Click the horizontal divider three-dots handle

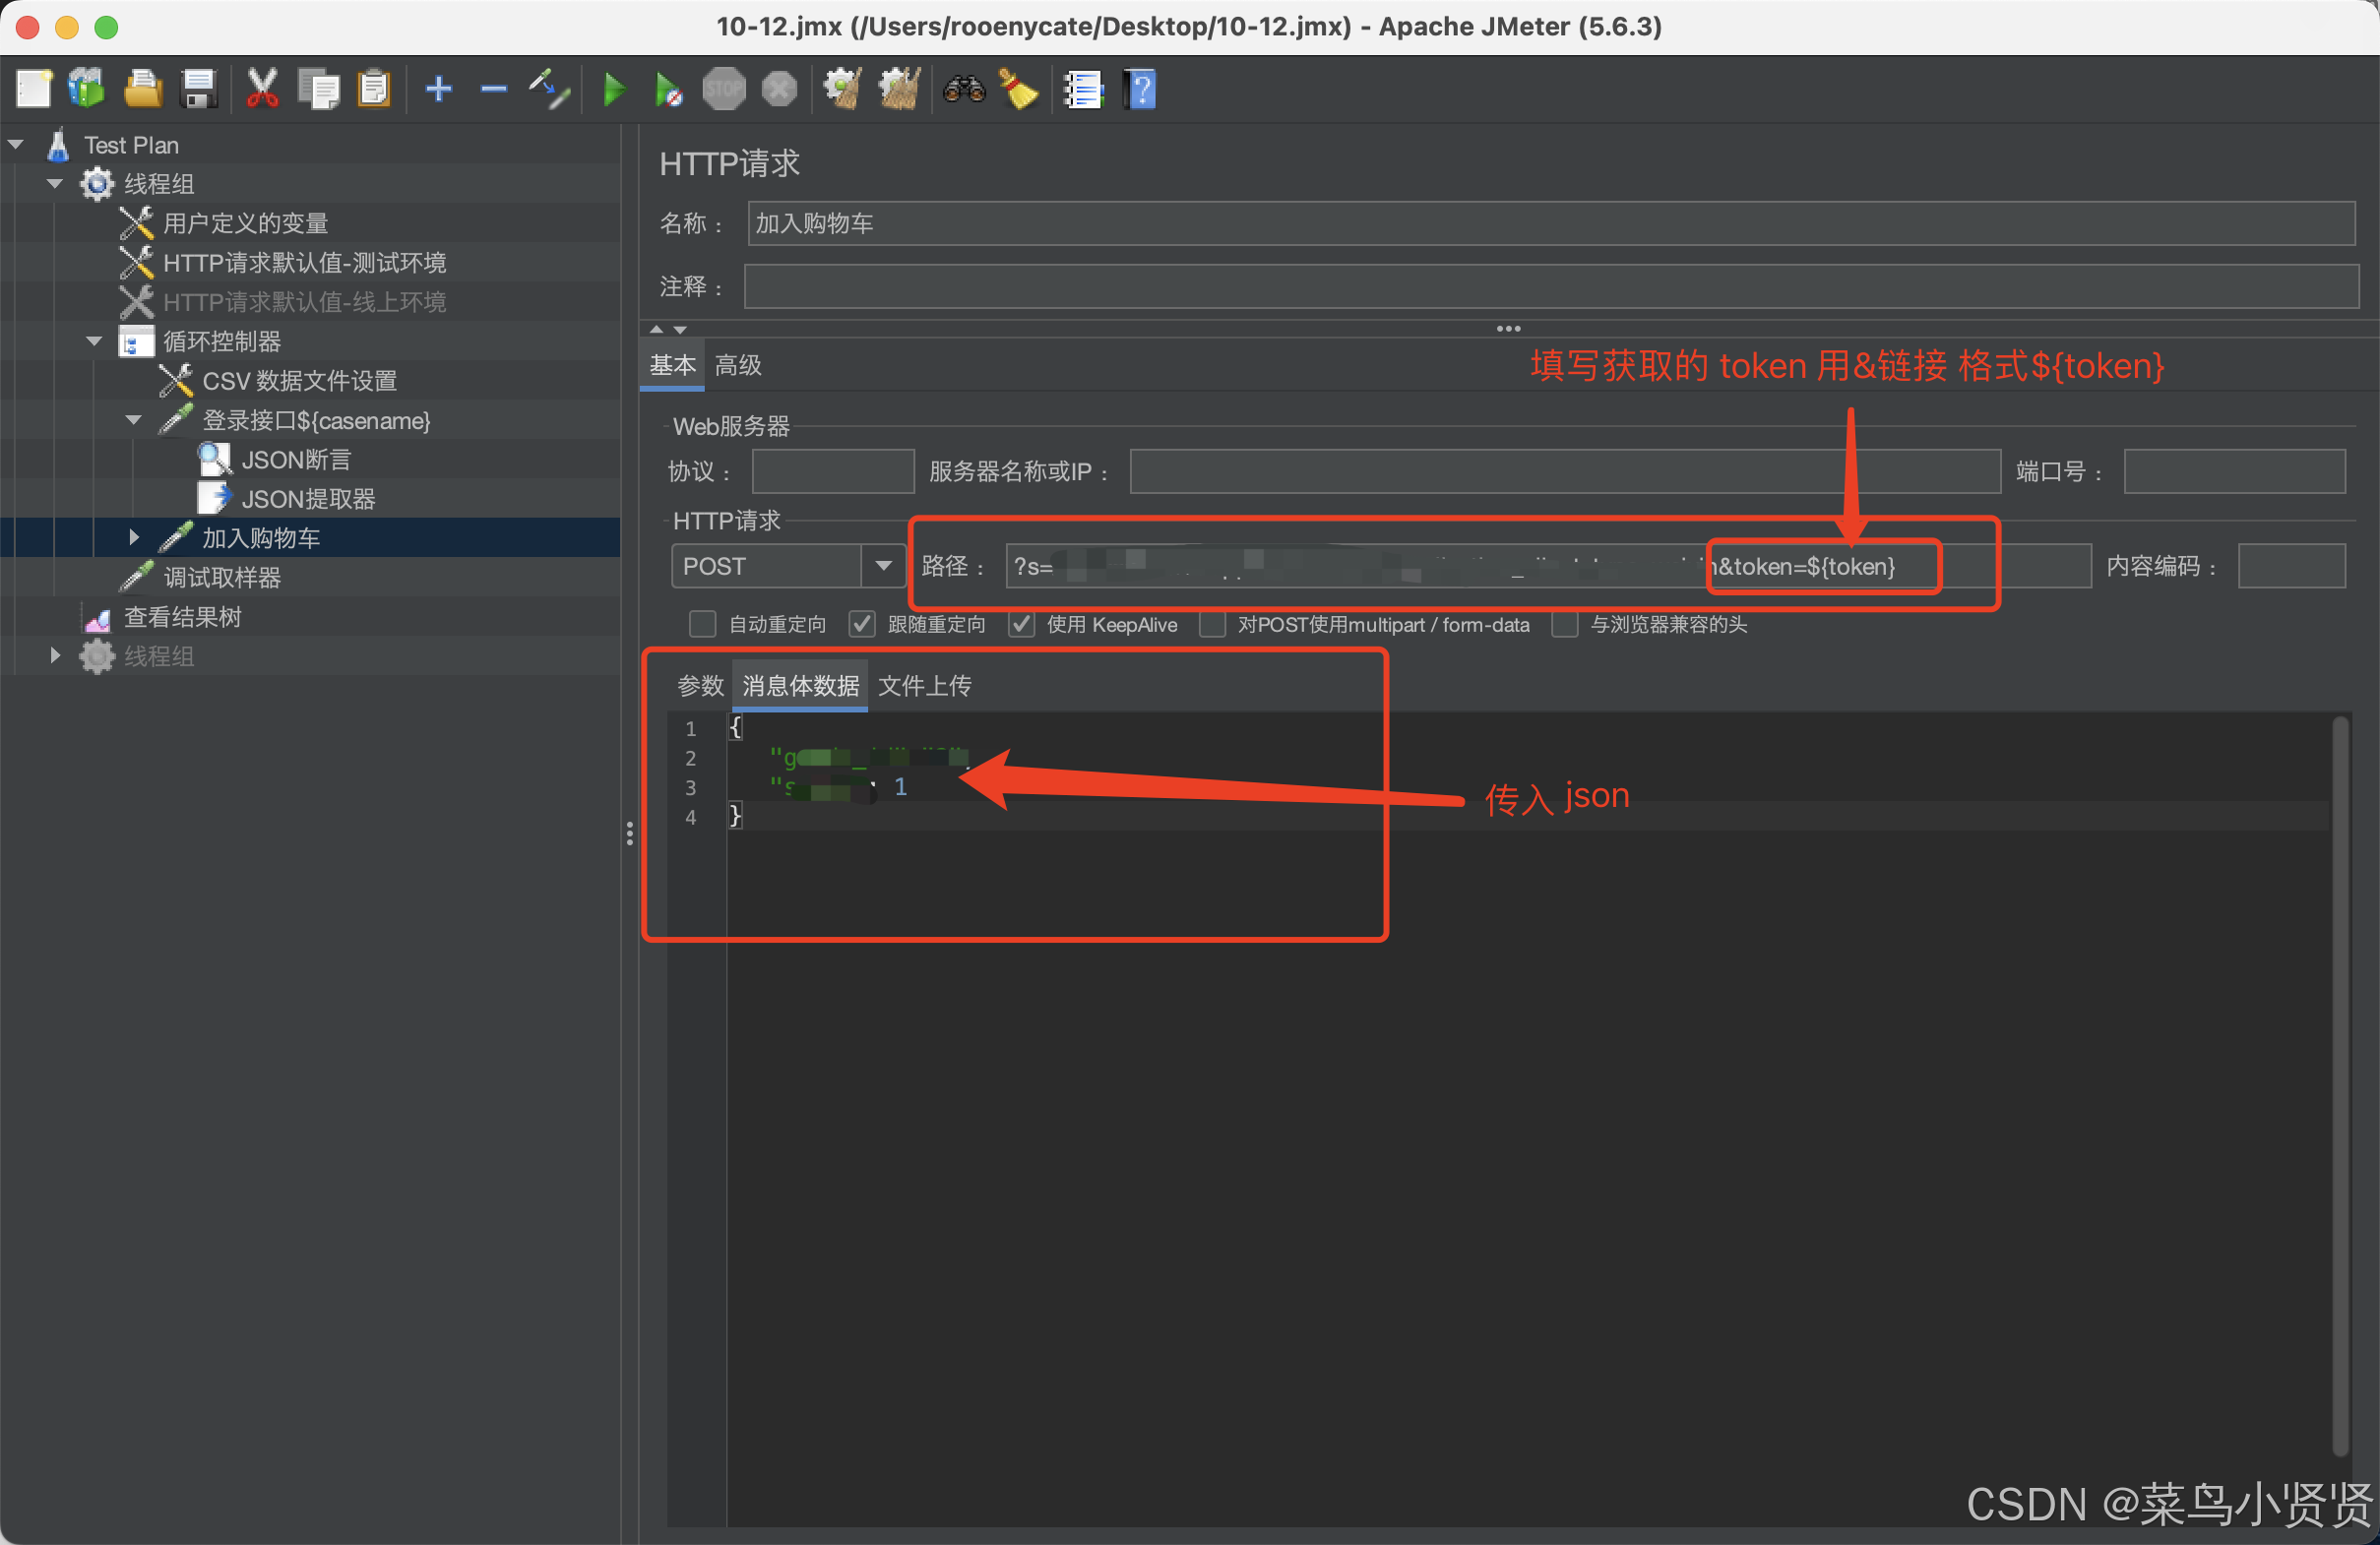click(x=1508, y=329)
